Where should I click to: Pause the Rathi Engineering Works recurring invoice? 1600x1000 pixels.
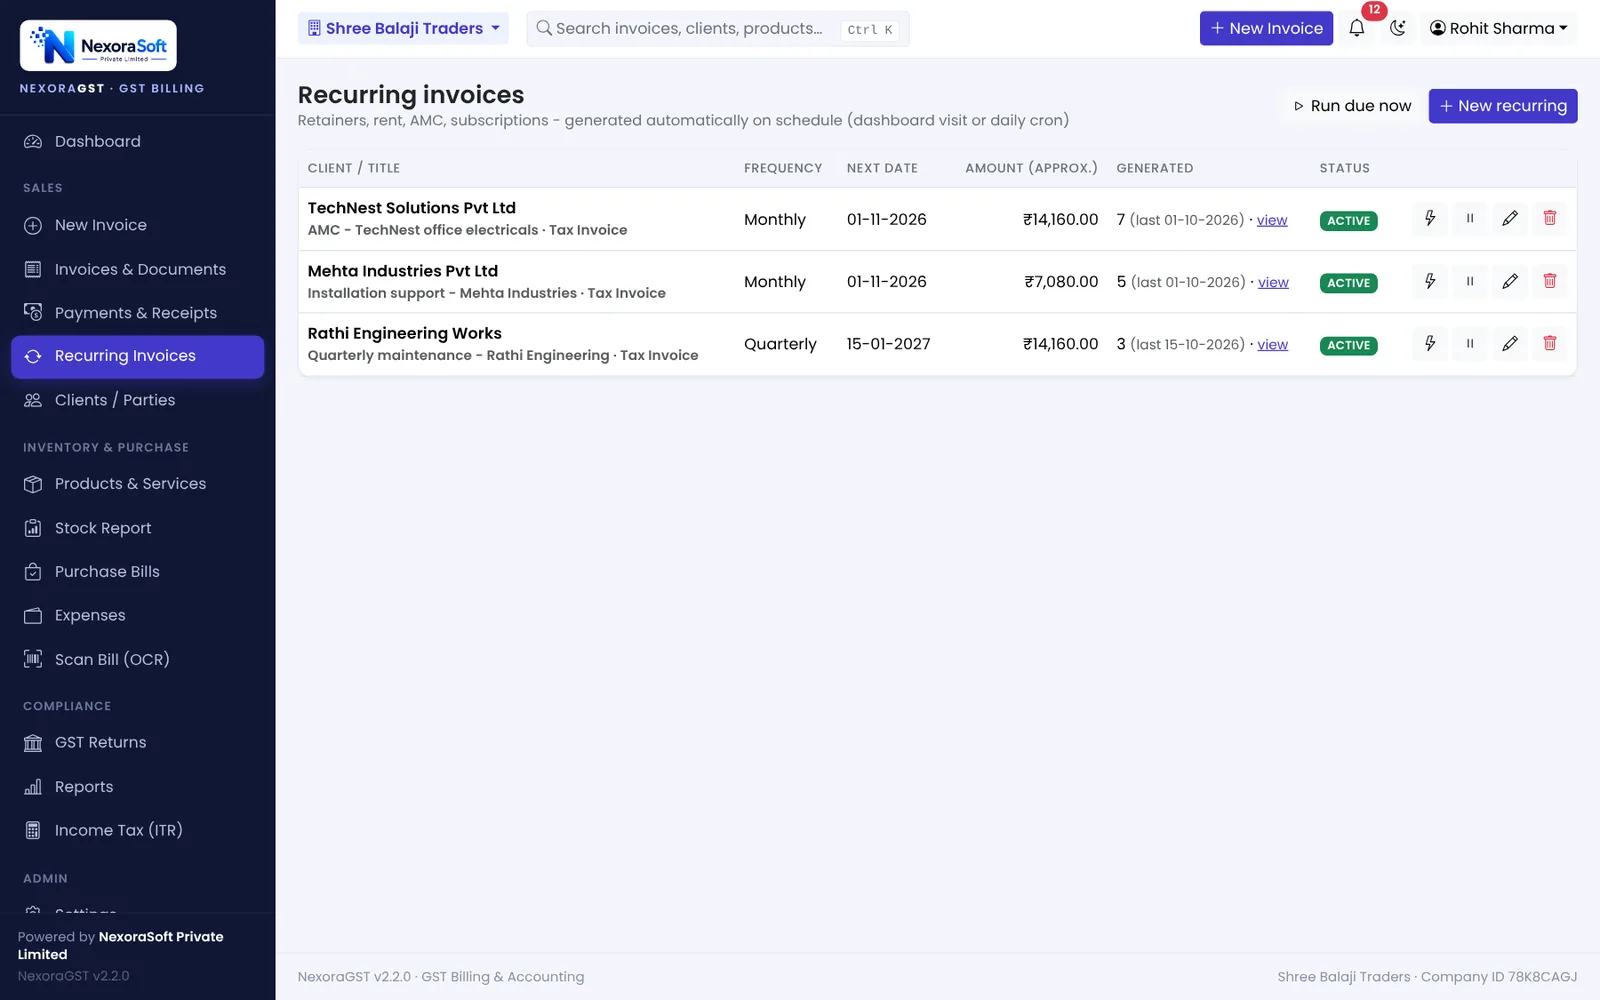pyautogui.click(x=1470, y=344)
